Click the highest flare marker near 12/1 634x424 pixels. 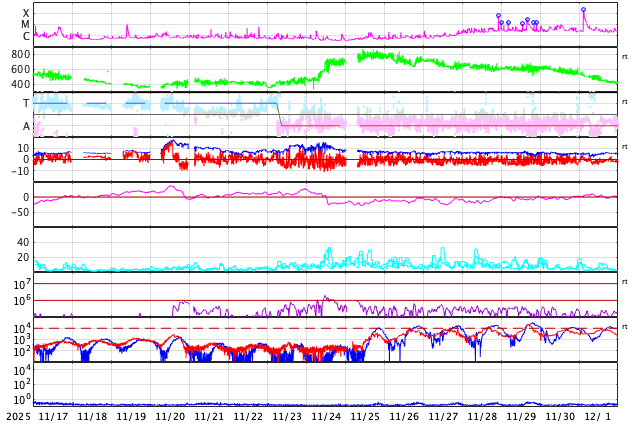tap(583, 10)
